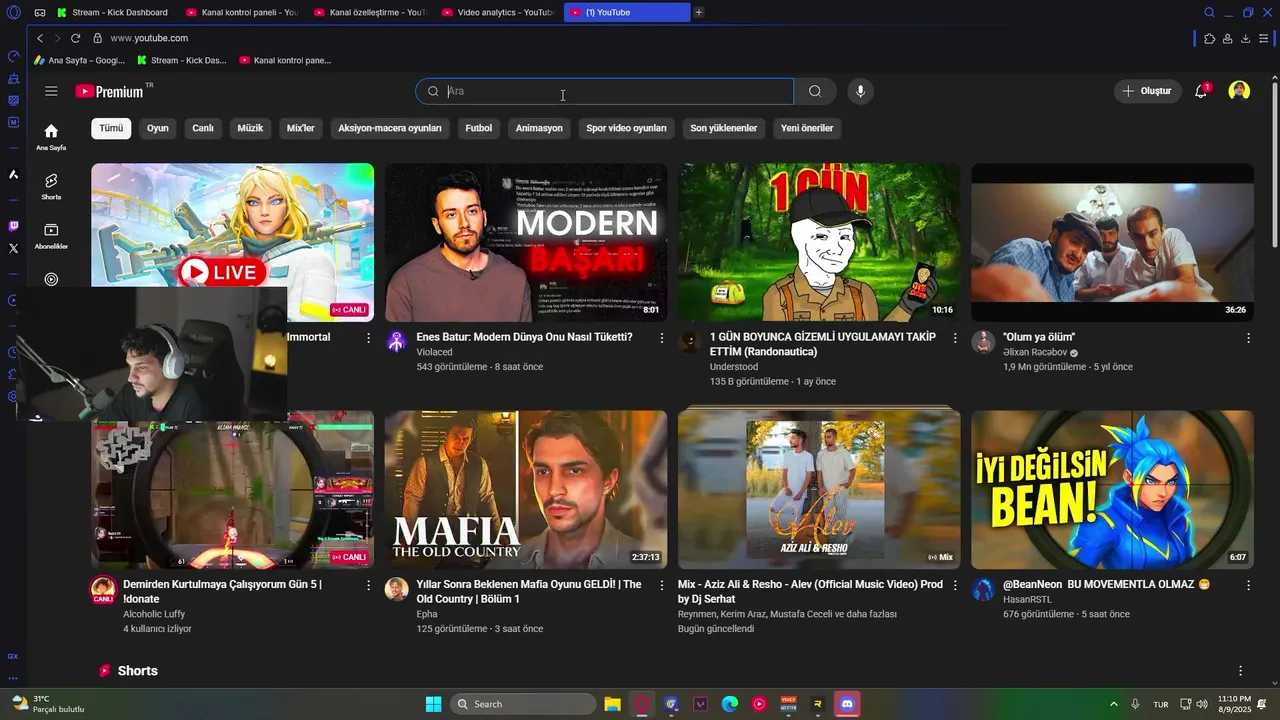Open options menu for Mix Aziz Ali & Resho
The width and height of the screenshot is (1280, 720).
coord(955,585)
